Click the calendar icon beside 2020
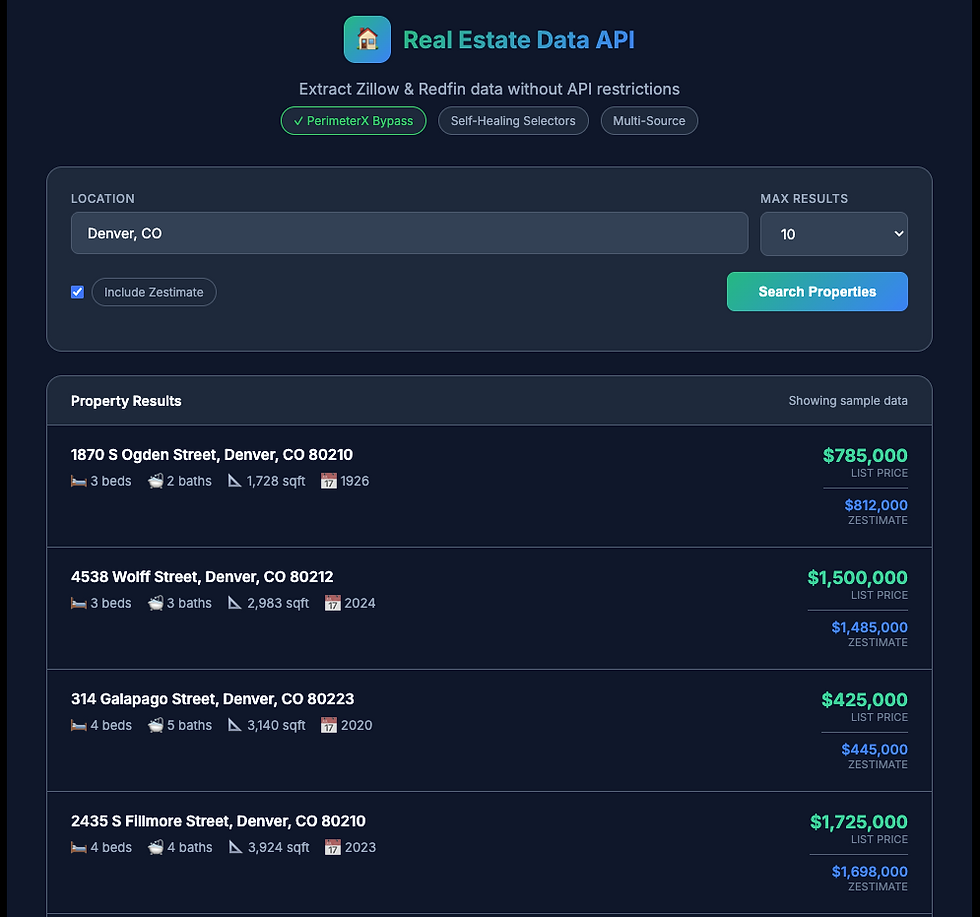This screenshot has height=917, width=980. pyautogui.click(x=329, y=725)
